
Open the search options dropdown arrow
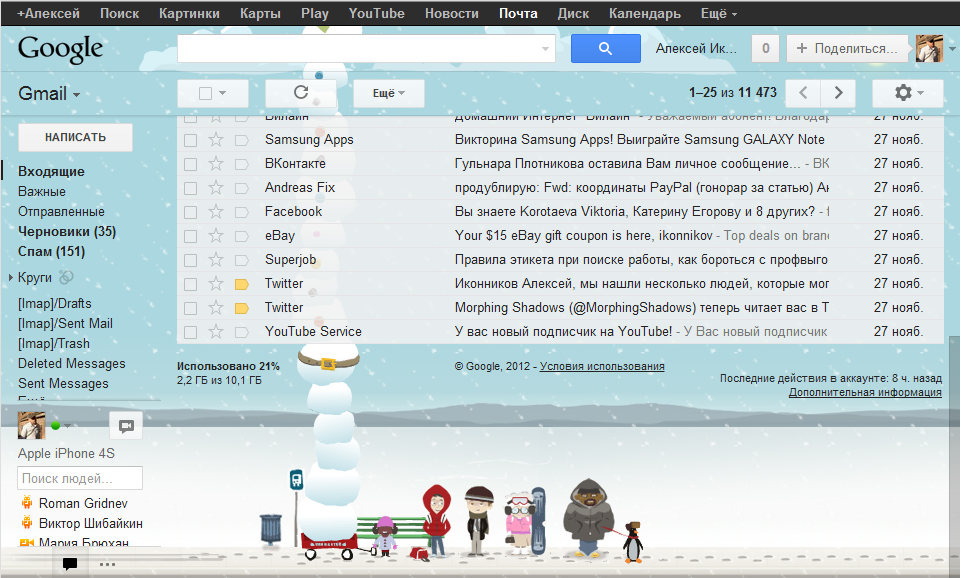pos(545,48)
